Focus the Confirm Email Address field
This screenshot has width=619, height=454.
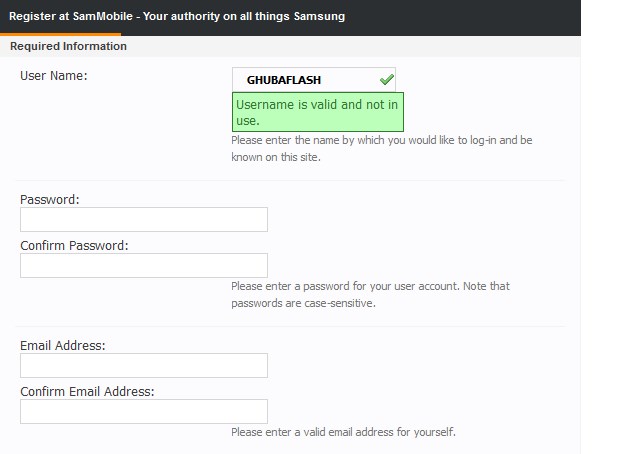(x=144, y=411)
